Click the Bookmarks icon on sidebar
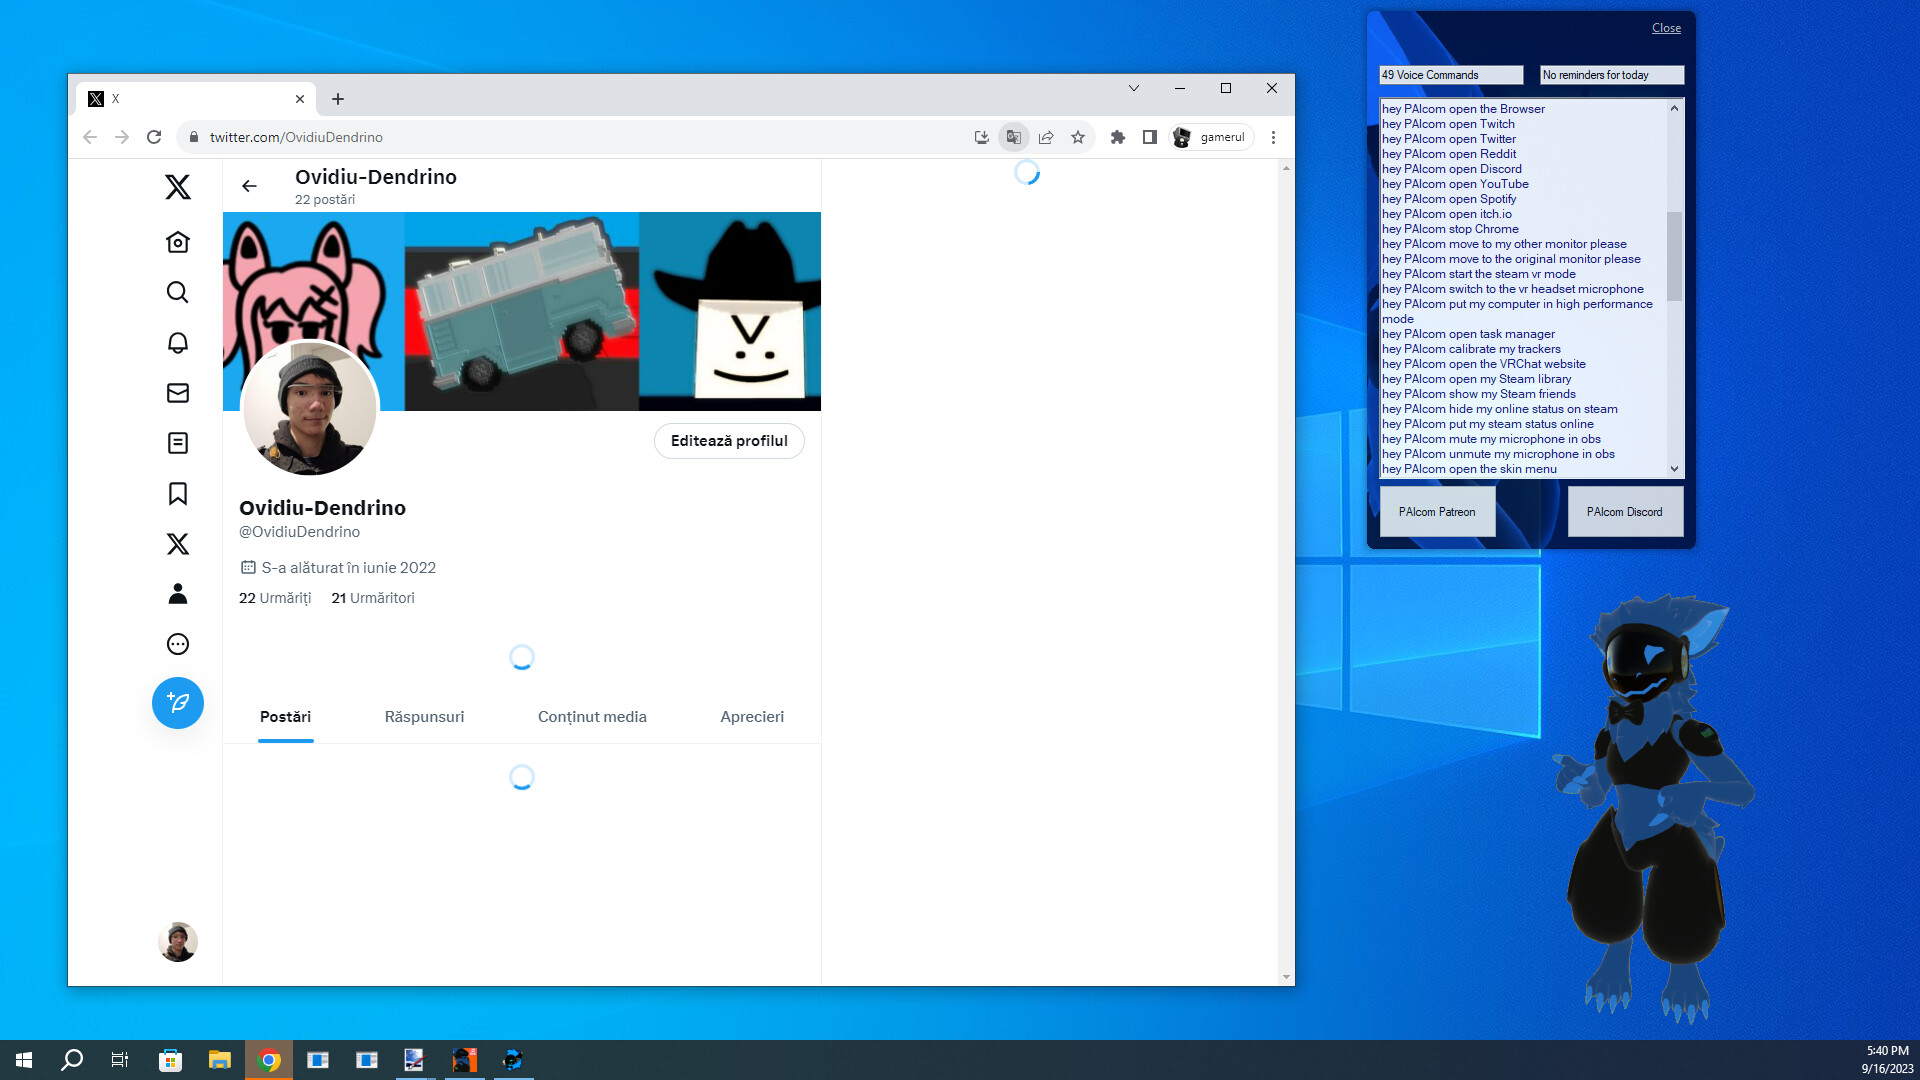This screenshot has height=1080, width=1920. click(x=177, y=493)
